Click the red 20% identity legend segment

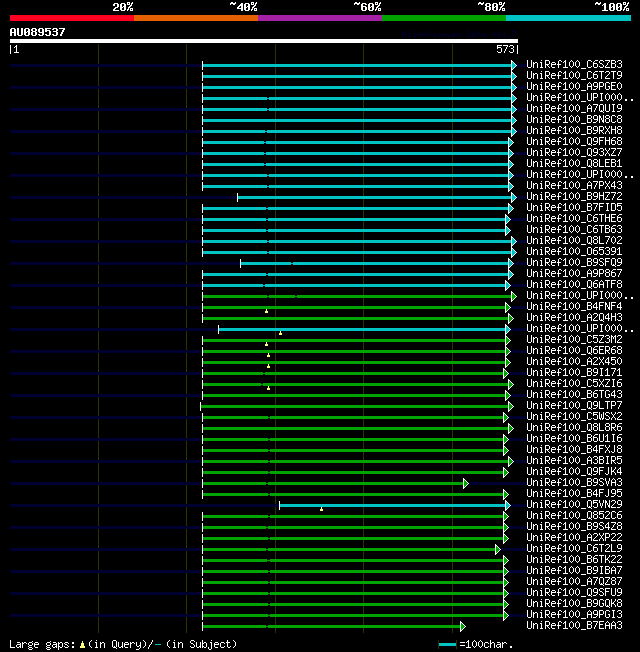tap(72, 18)
